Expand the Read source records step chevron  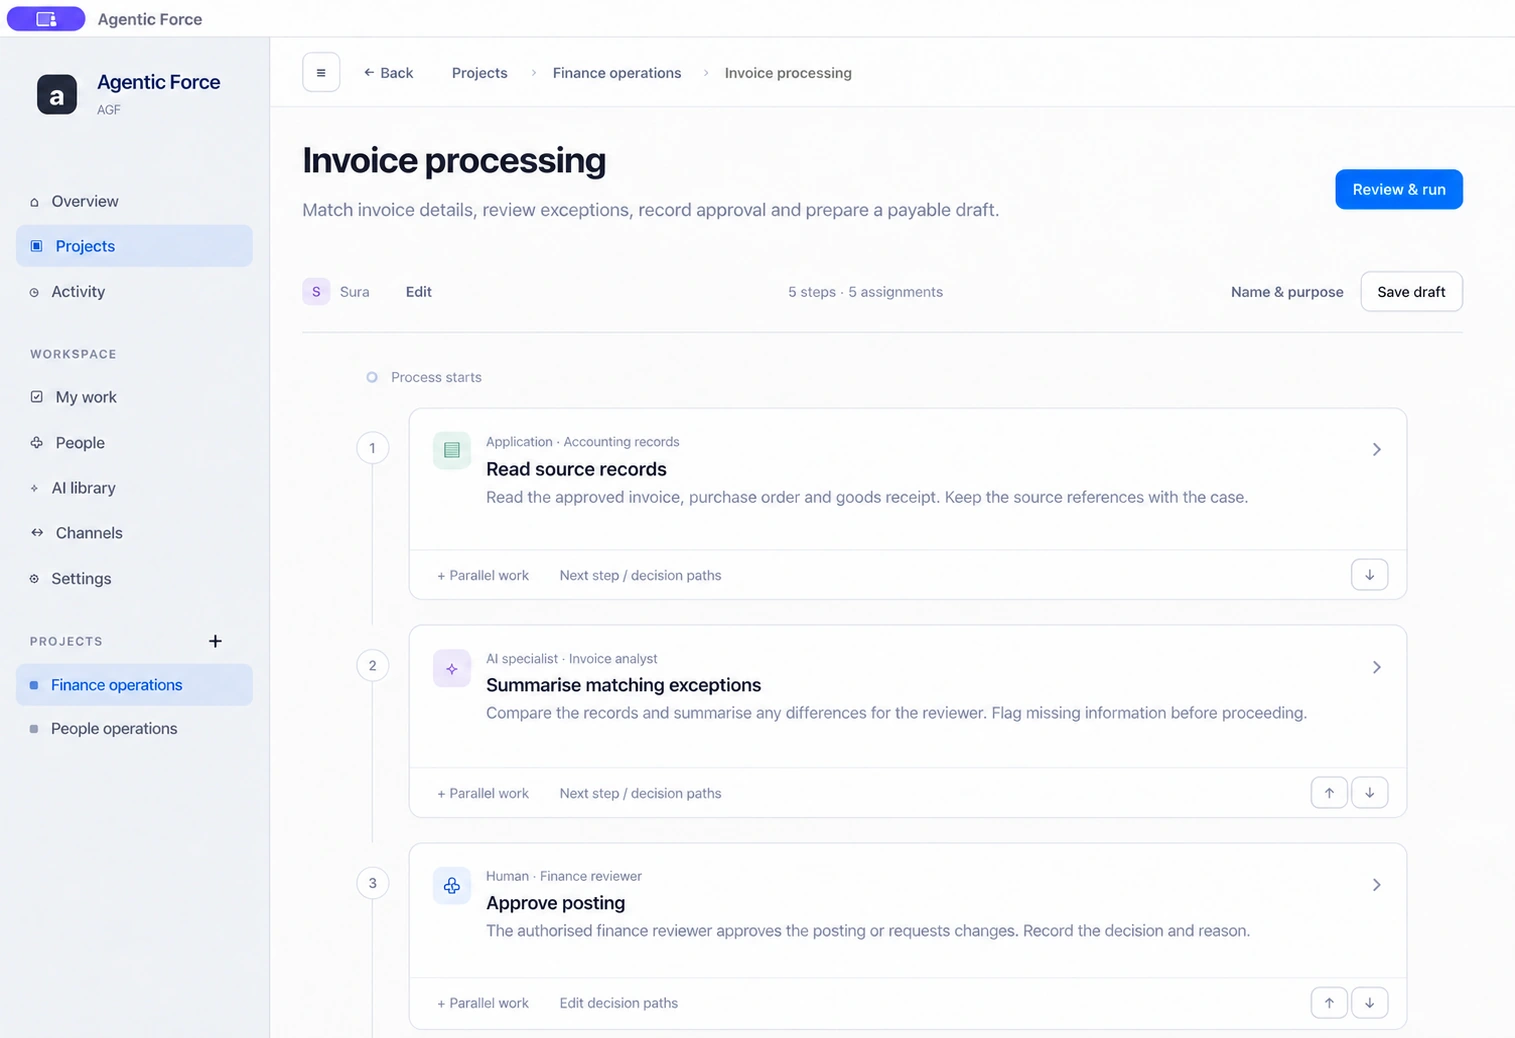[x=1377, y=450]
